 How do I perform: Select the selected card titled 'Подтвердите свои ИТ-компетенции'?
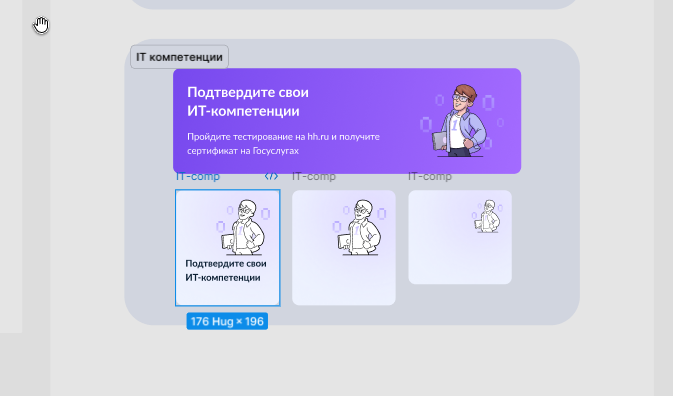point(227,248)
